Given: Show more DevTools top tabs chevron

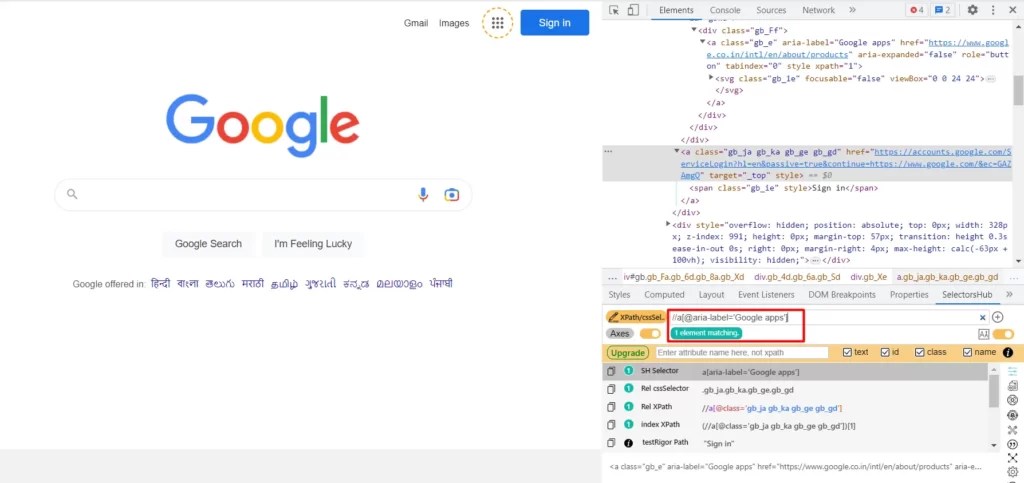Looking at the screenshot, I should (852, 10).
